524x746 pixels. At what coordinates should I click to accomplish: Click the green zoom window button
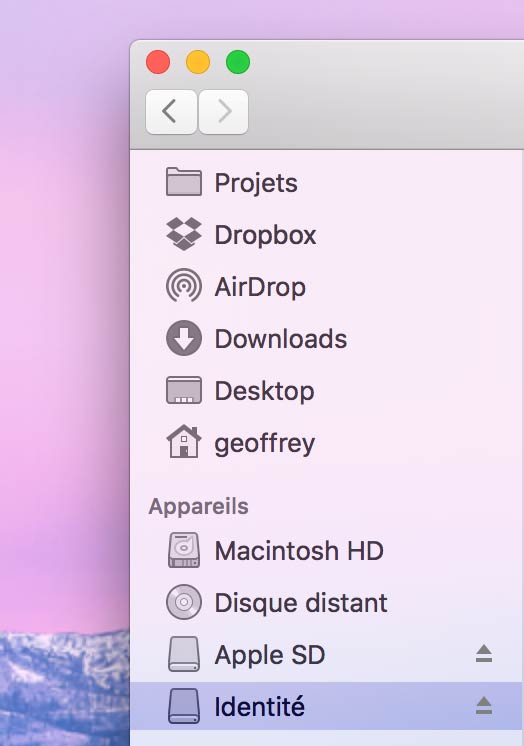238,62
